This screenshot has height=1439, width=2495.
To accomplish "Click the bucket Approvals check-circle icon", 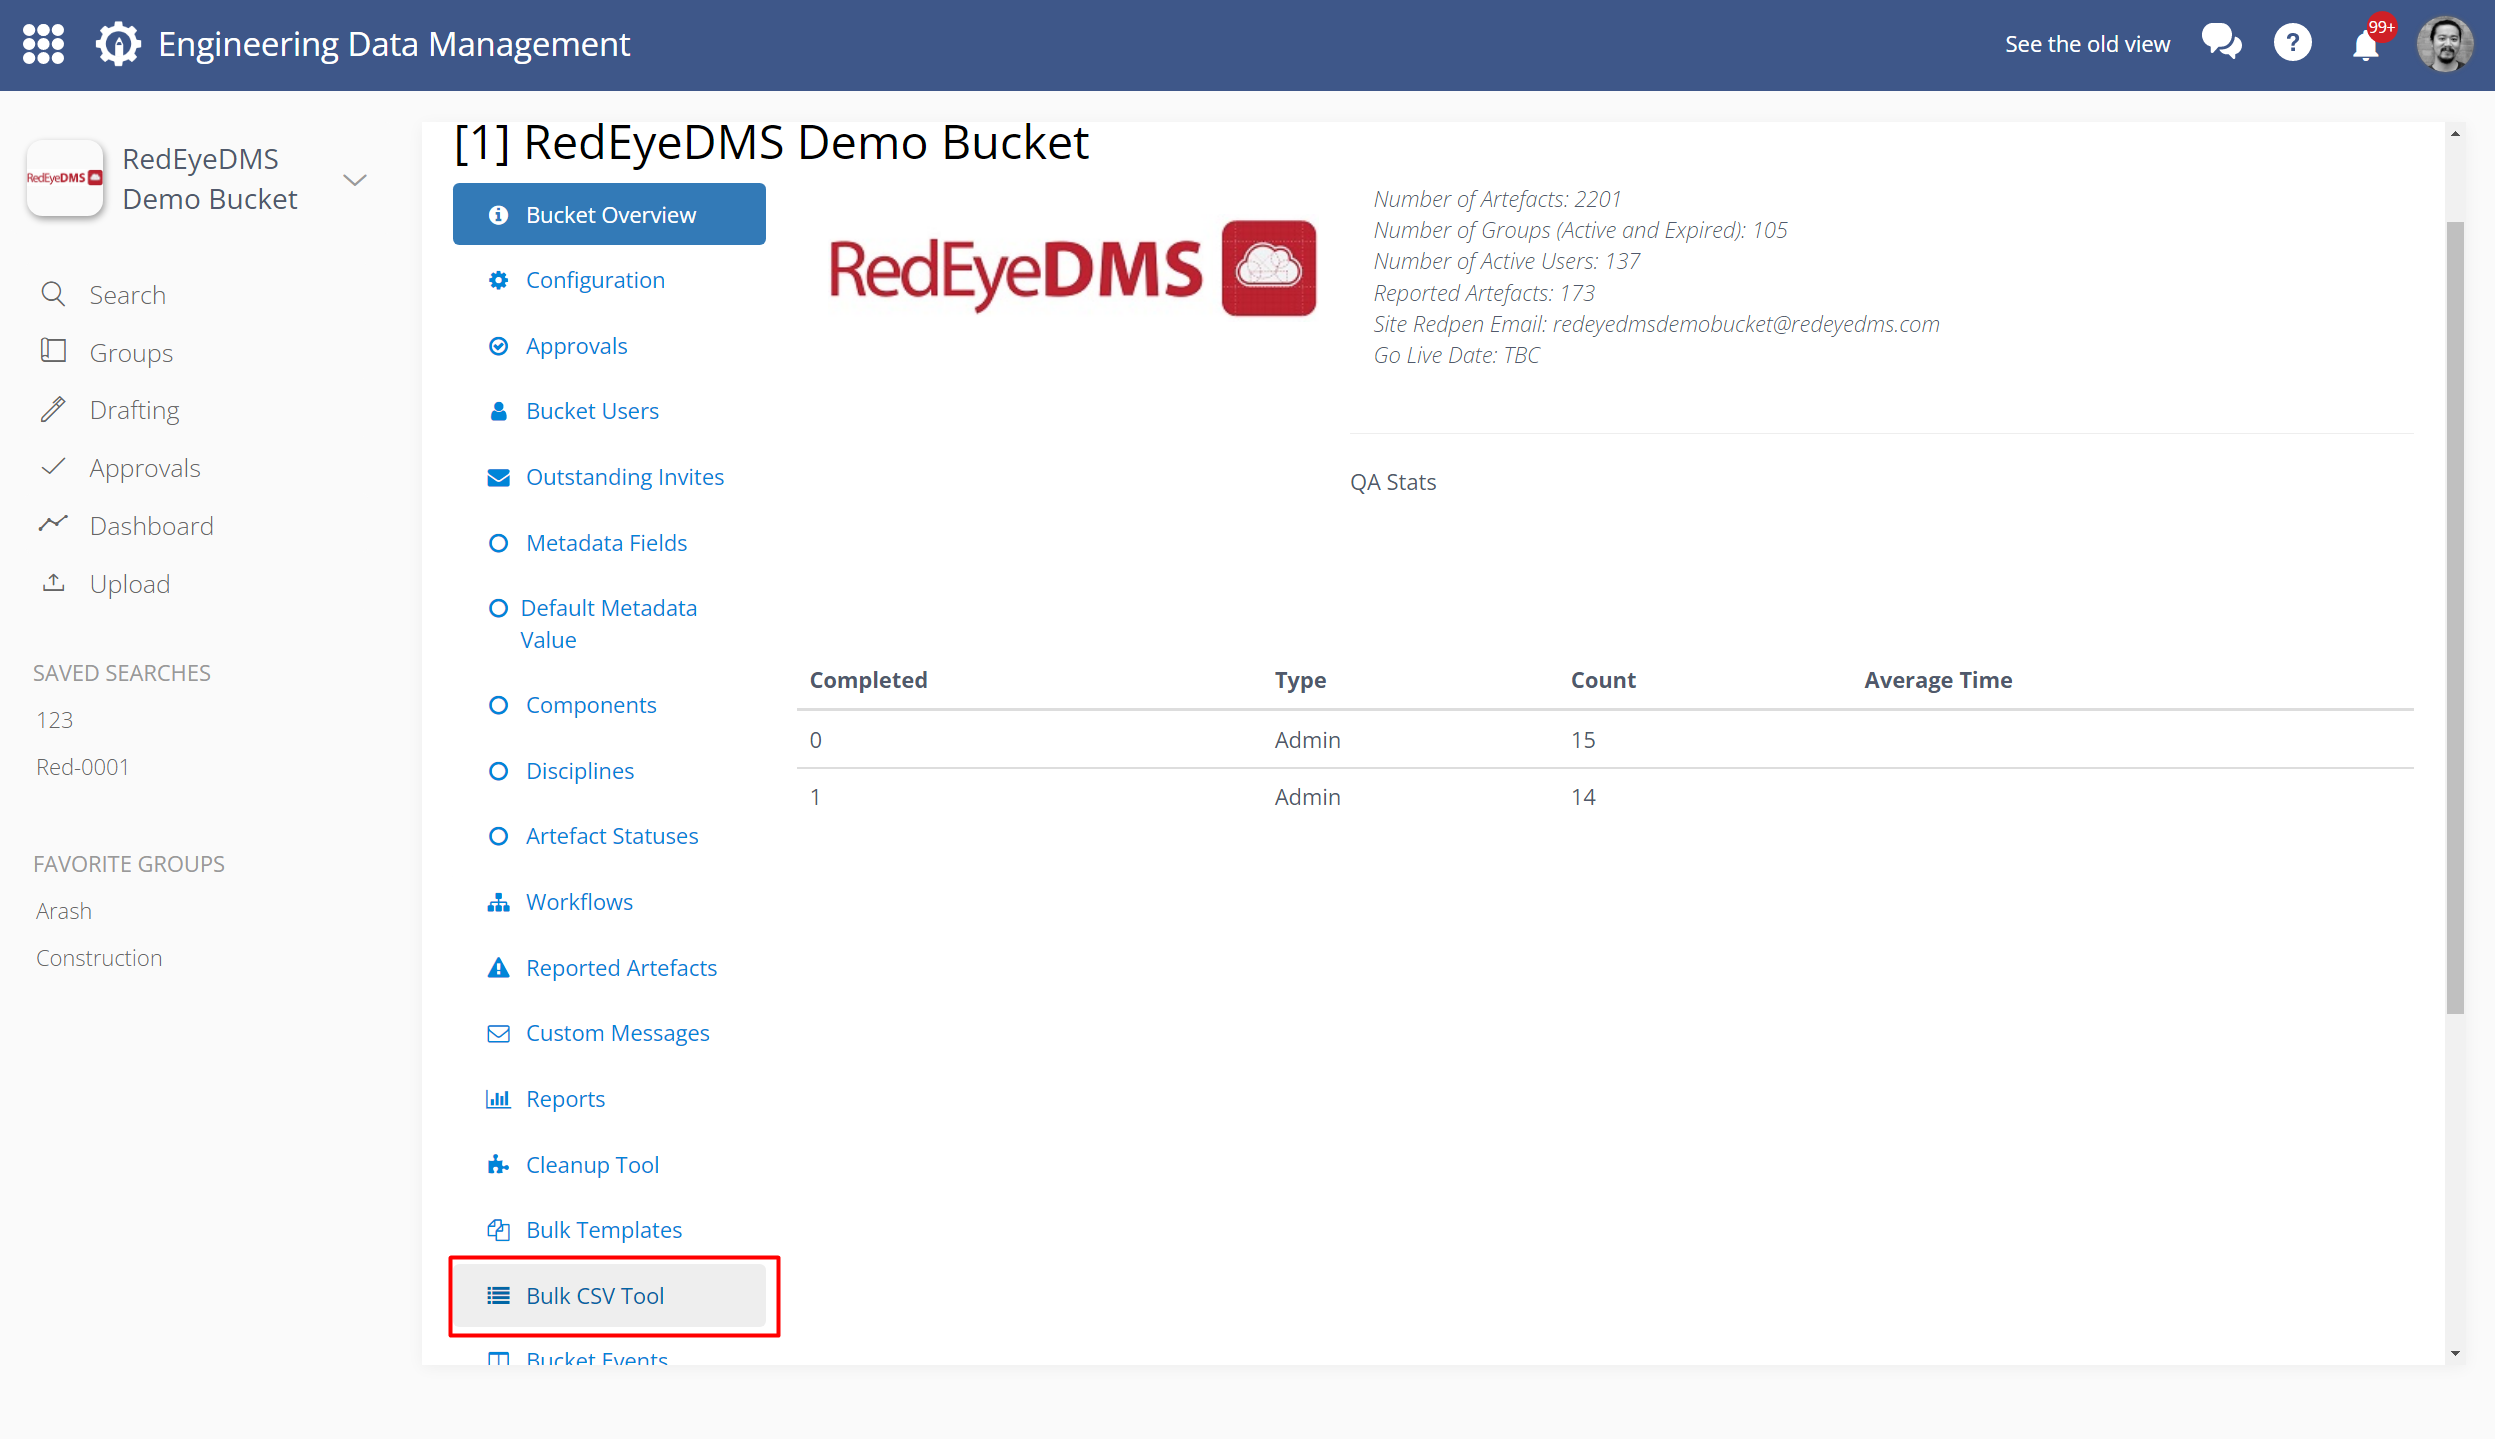I will coord(498,346).
